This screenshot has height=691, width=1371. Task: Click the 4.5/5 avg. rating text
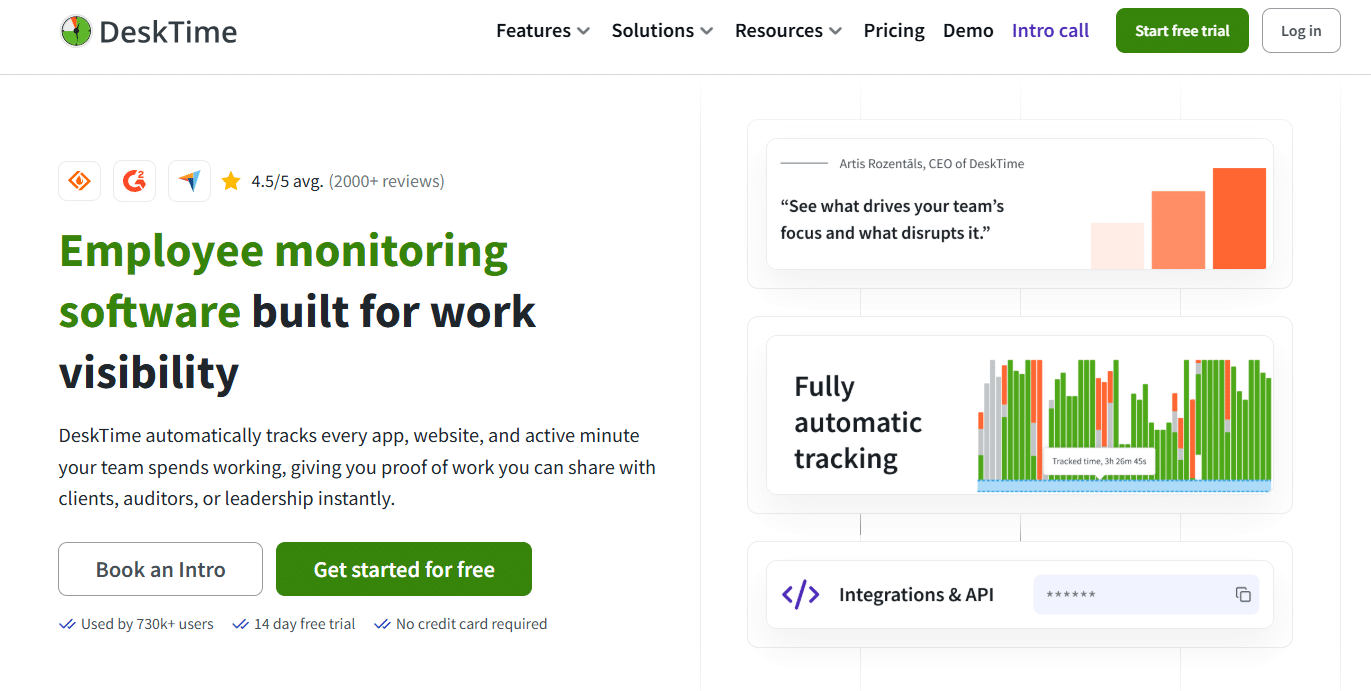287,181
